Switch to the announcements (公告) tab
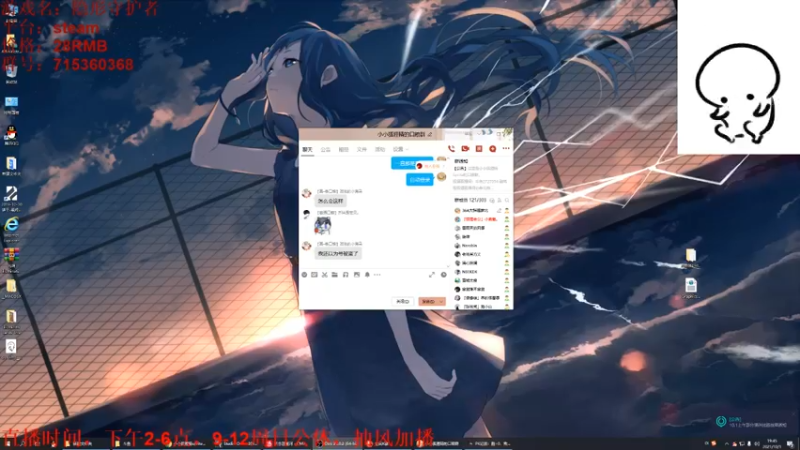The image size is (800, 450). [326, 149]
